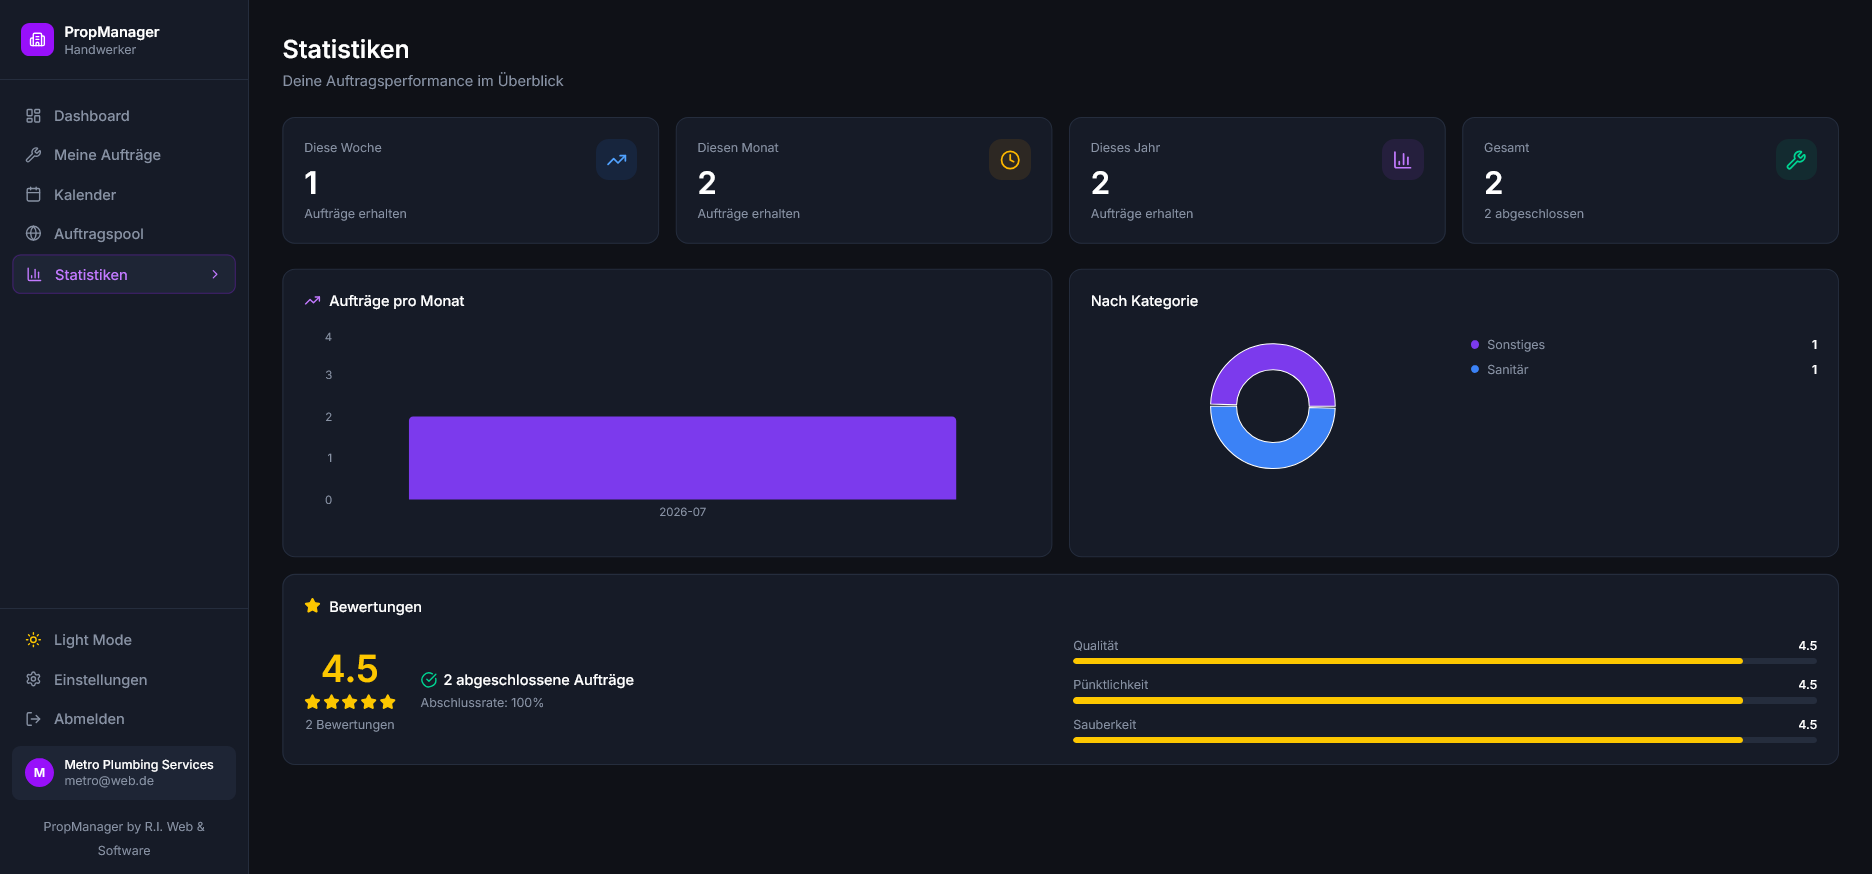Image resolution: width=1872 pixels, height=874 pixels.
Task: Click the star icon beside Bewertungen heading
Action: pyautogui.click(x=312, y=606)
